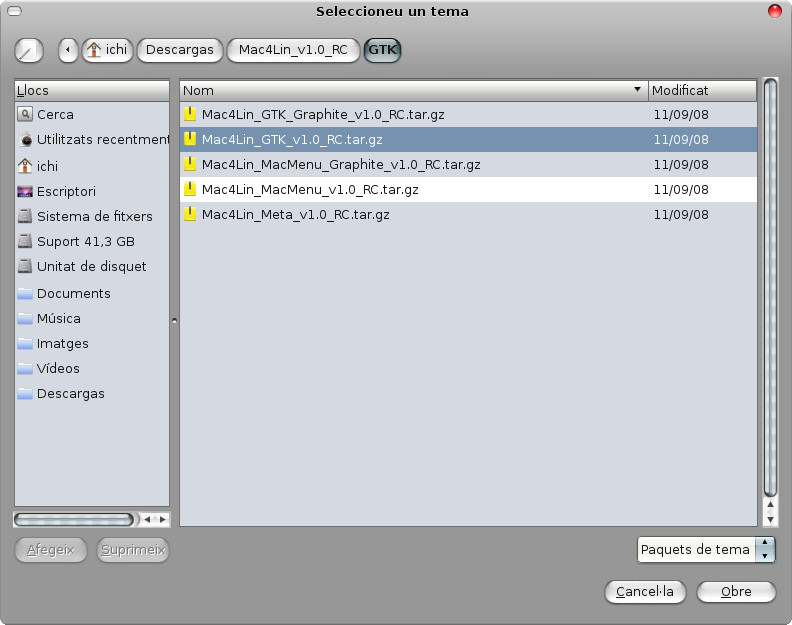The image size is (792, 625).
Task: Select Mac4Lin_MacMenu_Graphite_v1.0_RC.tar.gz file
Action: [468, 165]
